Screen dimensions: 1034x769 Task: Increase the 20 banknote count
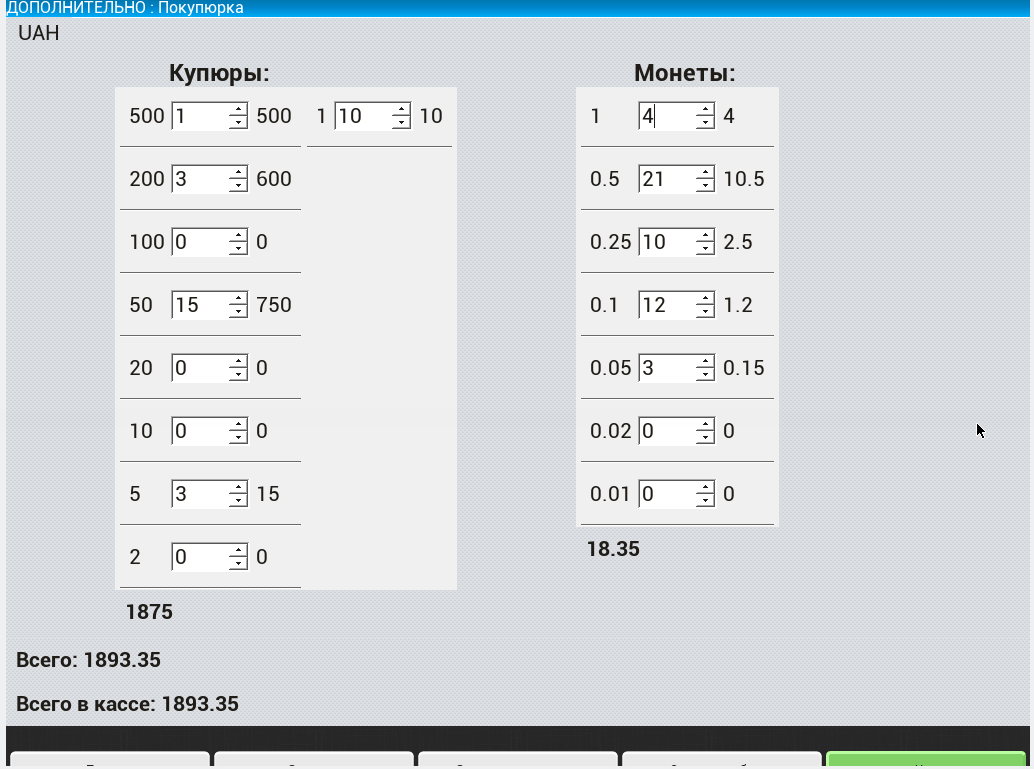pyautogui.click(x=238, y=361)
